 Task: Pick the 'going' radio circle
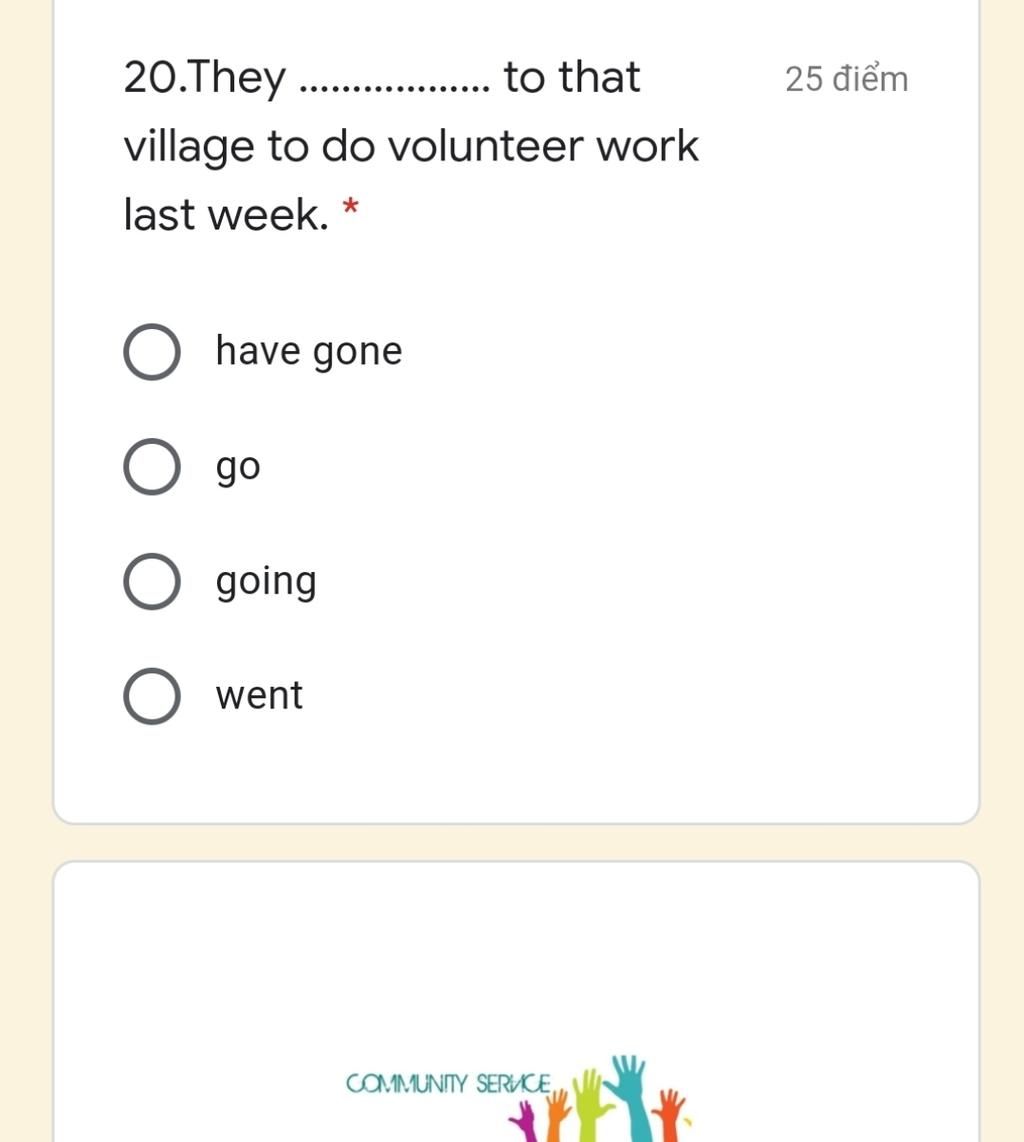tap(151, 581)
